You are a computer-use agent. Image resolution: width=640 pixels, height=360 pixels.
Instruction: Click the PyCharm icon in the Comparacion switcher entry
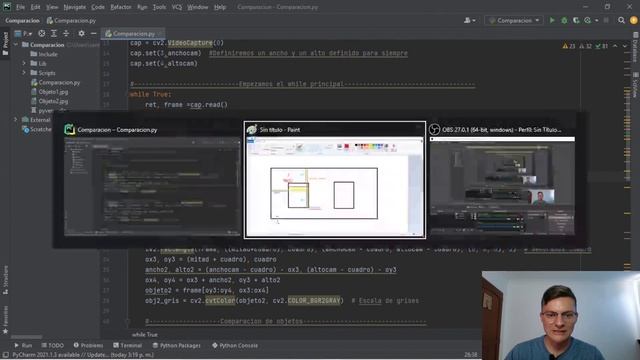(x=69, y=129)
